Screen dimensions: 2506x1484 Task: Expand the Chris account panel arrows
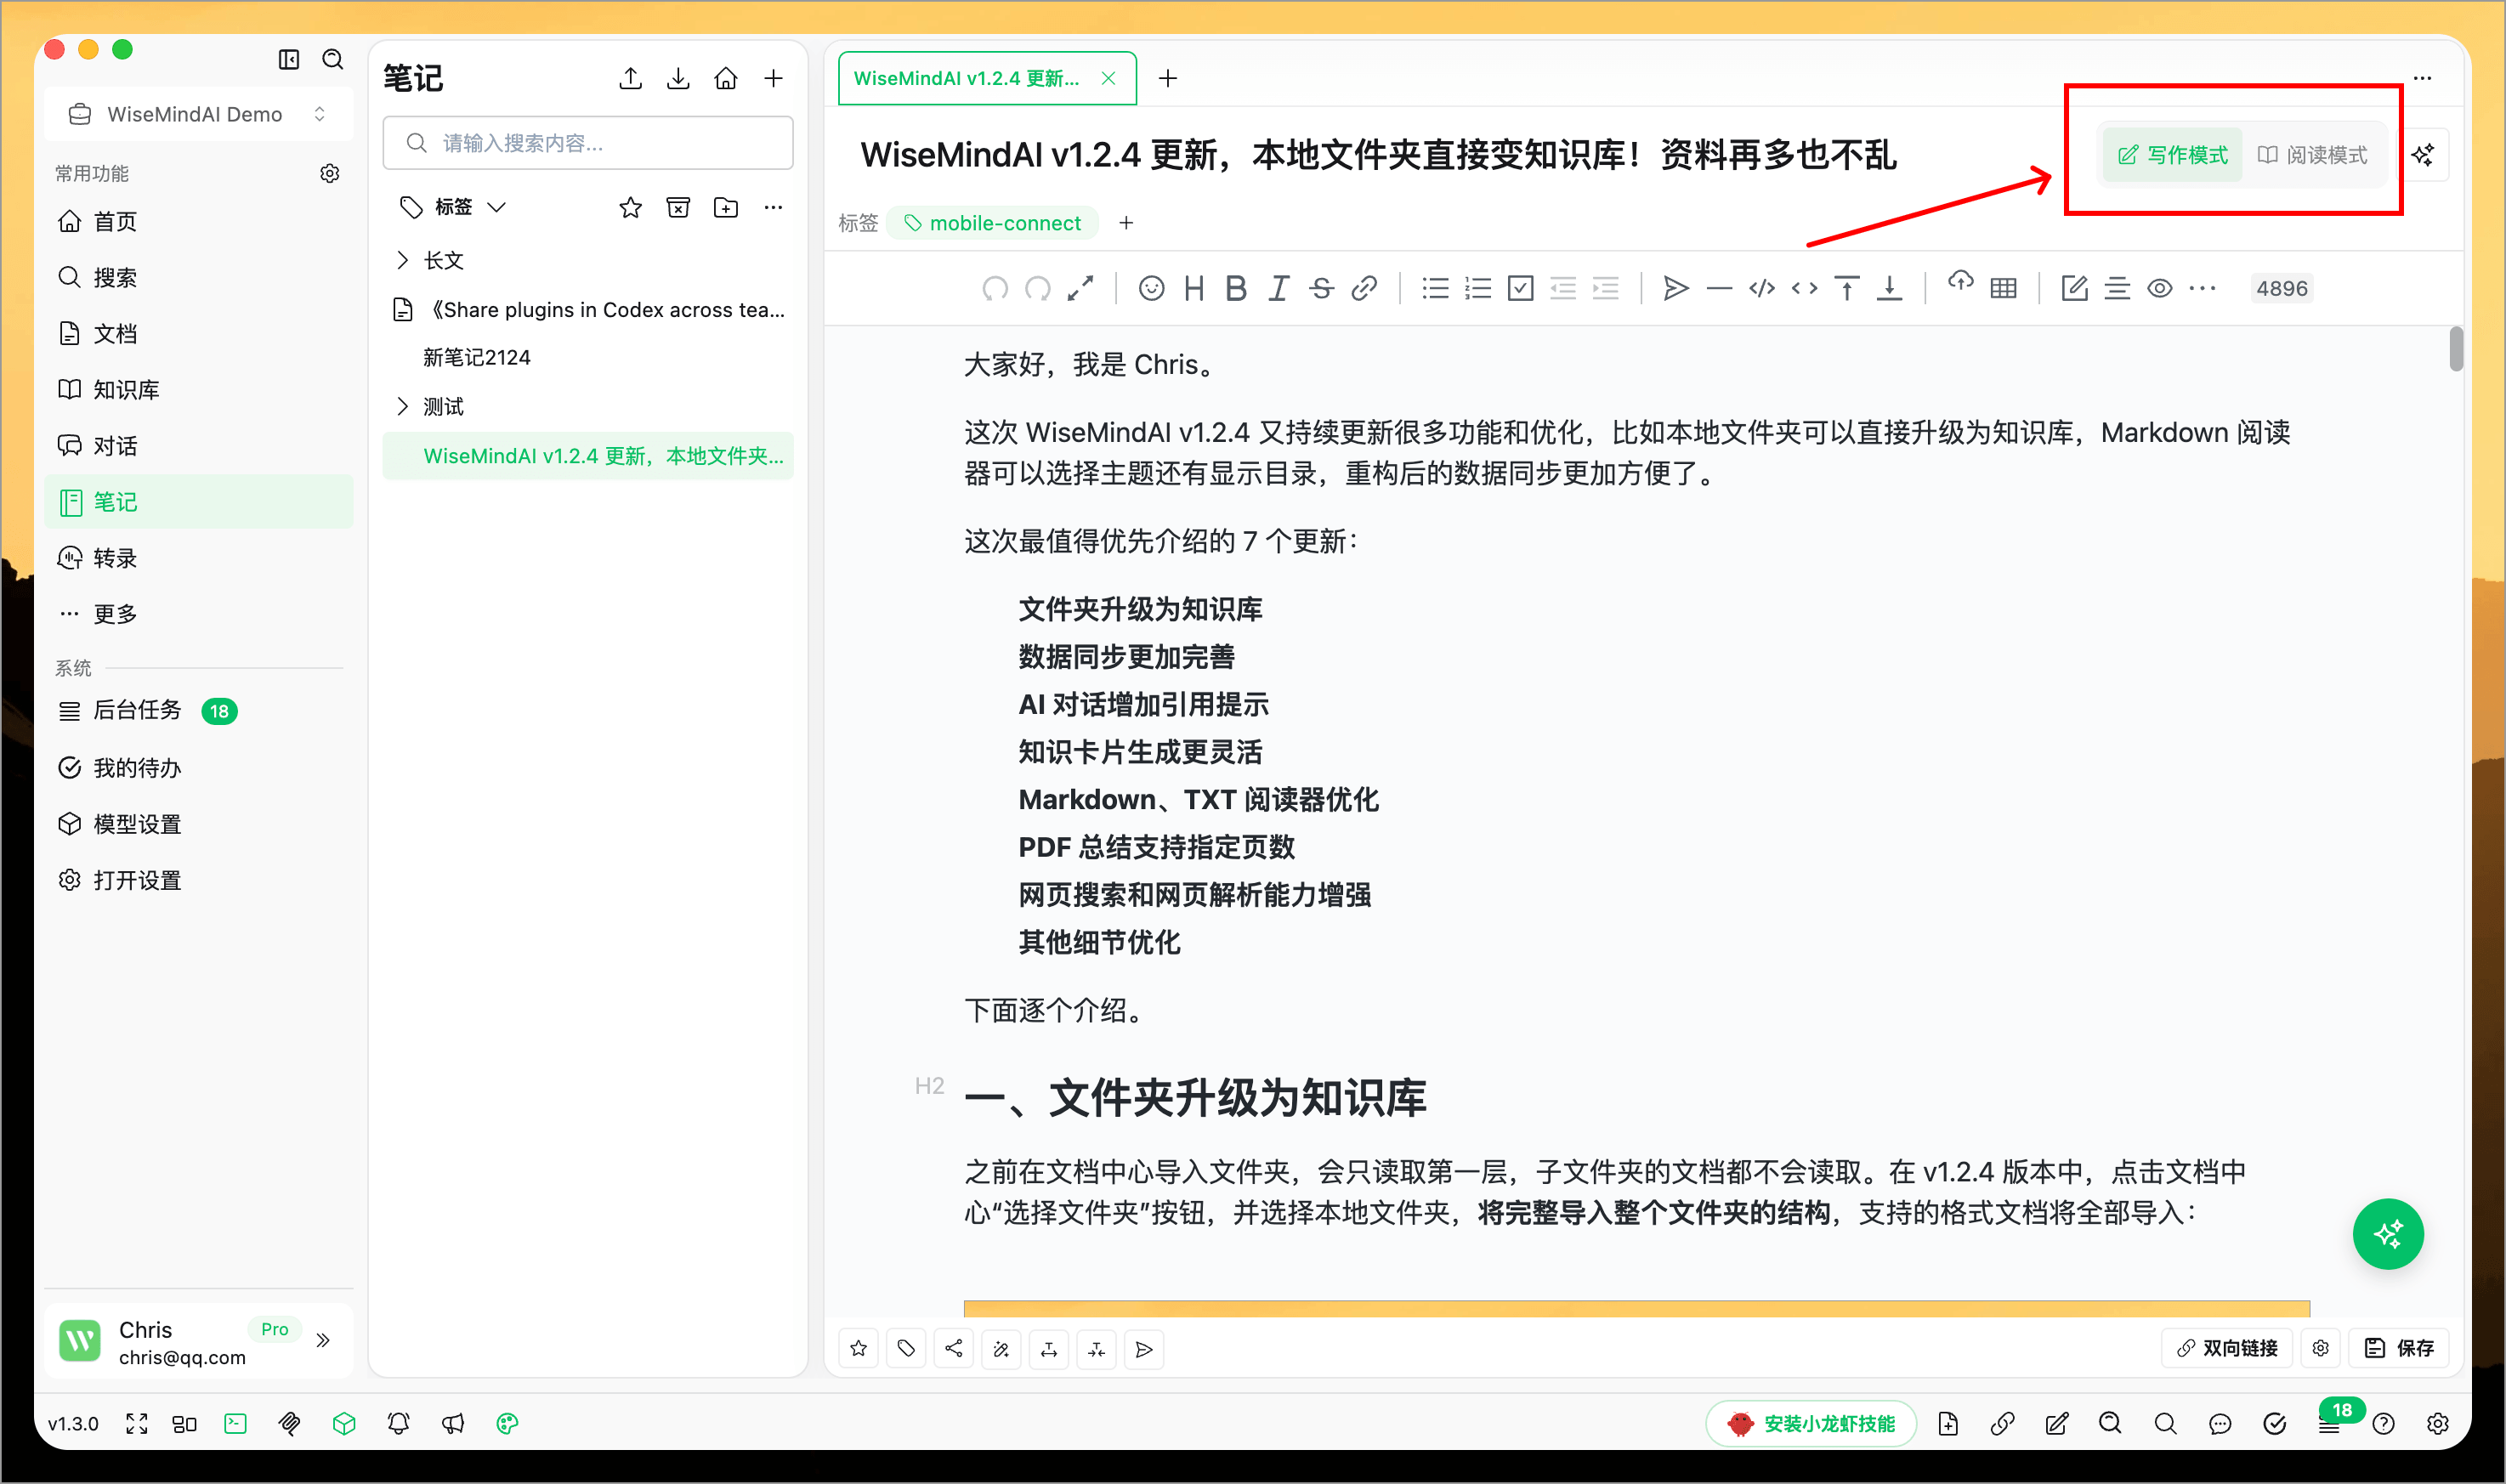(x=323, y=1340)
